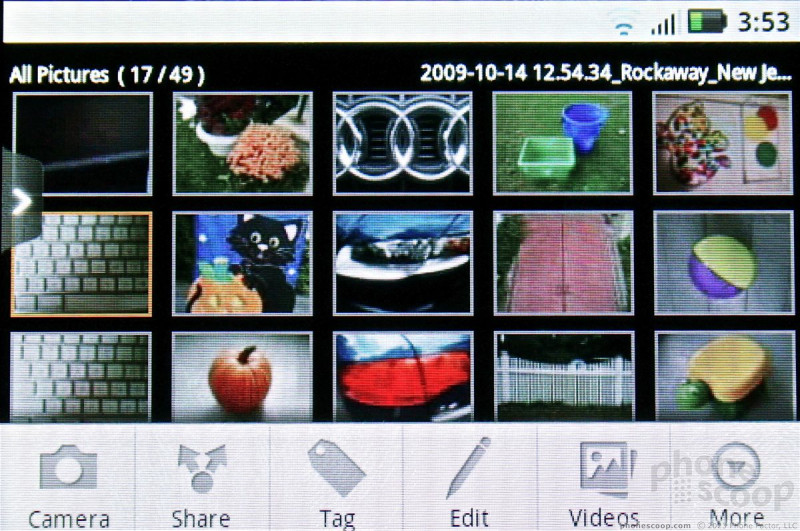Viewport: 800px width, 531px height.
Task: Tap the battery indicator icon
Action: tap(707, 22)
